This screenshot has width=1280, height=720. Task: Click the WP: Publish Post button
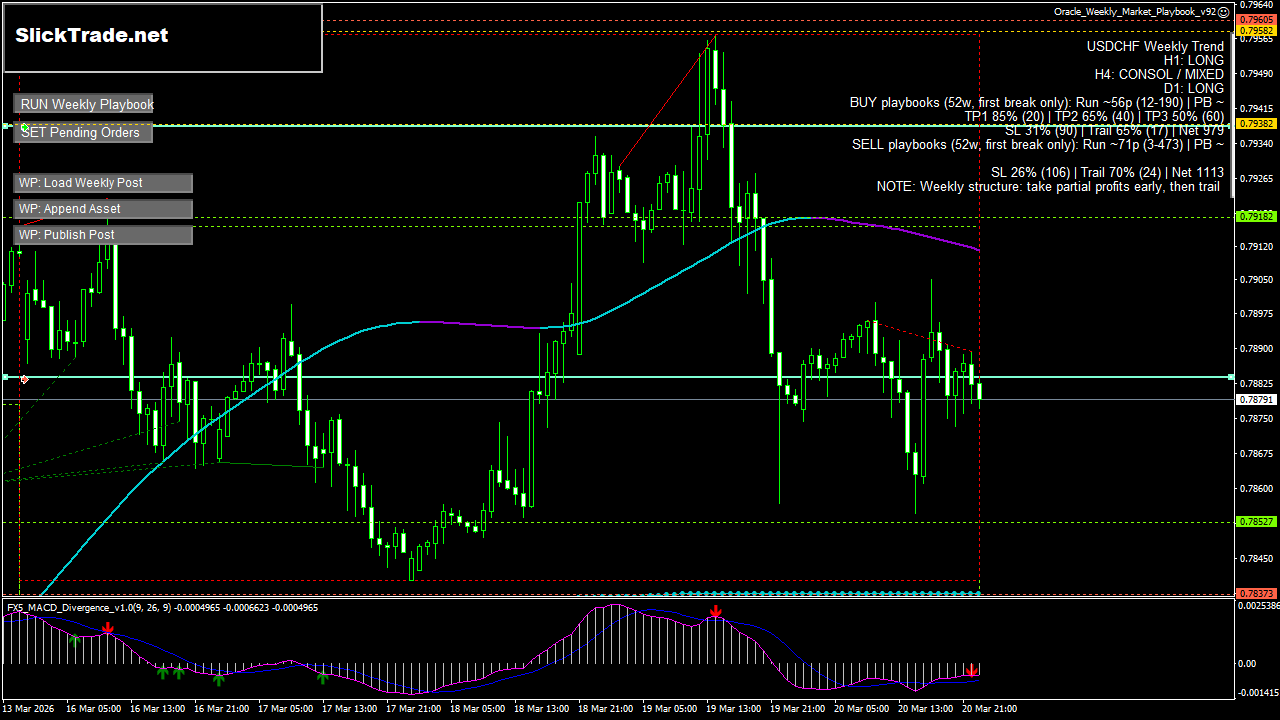(103, 235)
